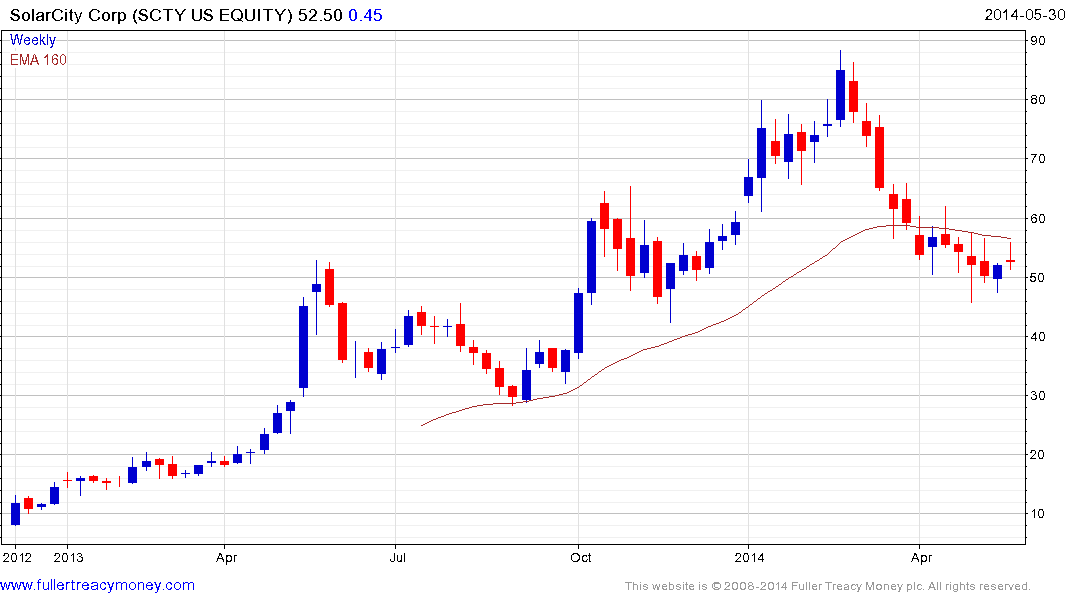Click the 90 price axis label

(1038, 40)
